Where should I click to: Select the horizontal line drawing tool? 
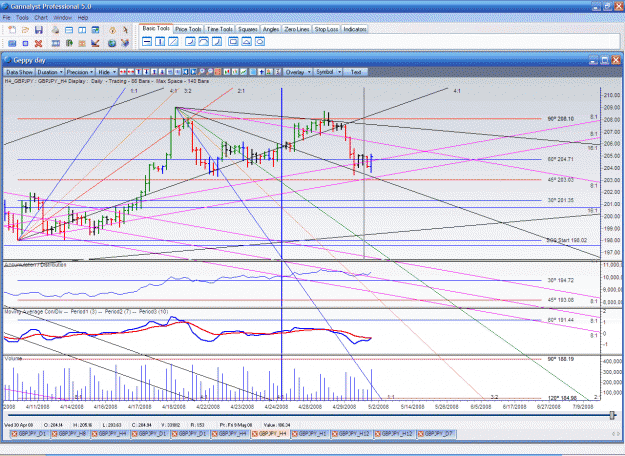coord(147,41)
